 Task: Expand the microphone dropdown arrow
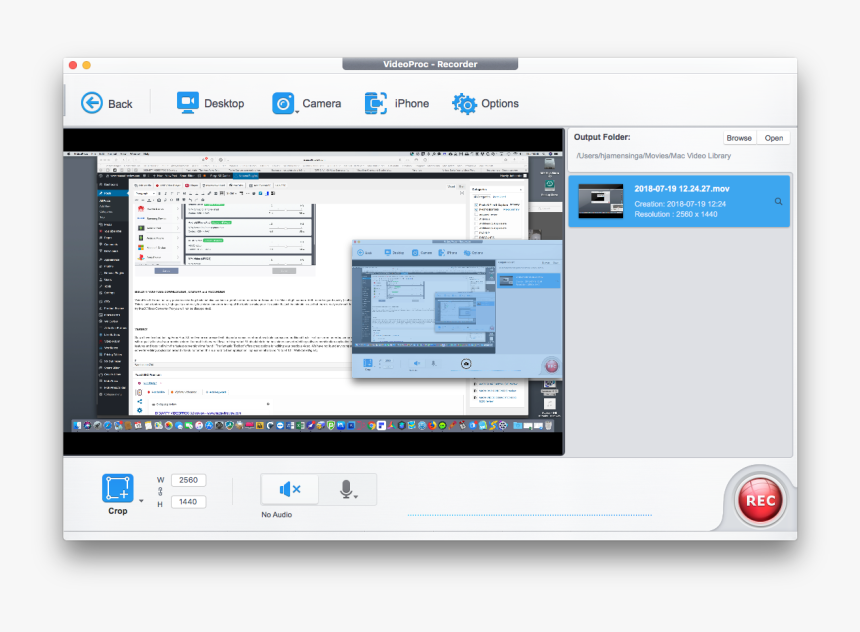pos(356,496)
